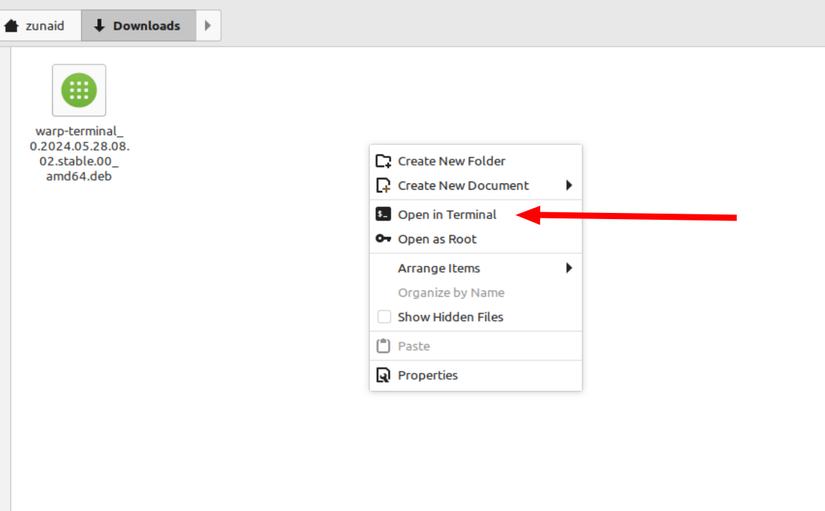The width and height of the screenshot is (825, 511).
Task: Click the warp-terminal deb package icon
Action: pyautogui.click(x=79, y=90)
